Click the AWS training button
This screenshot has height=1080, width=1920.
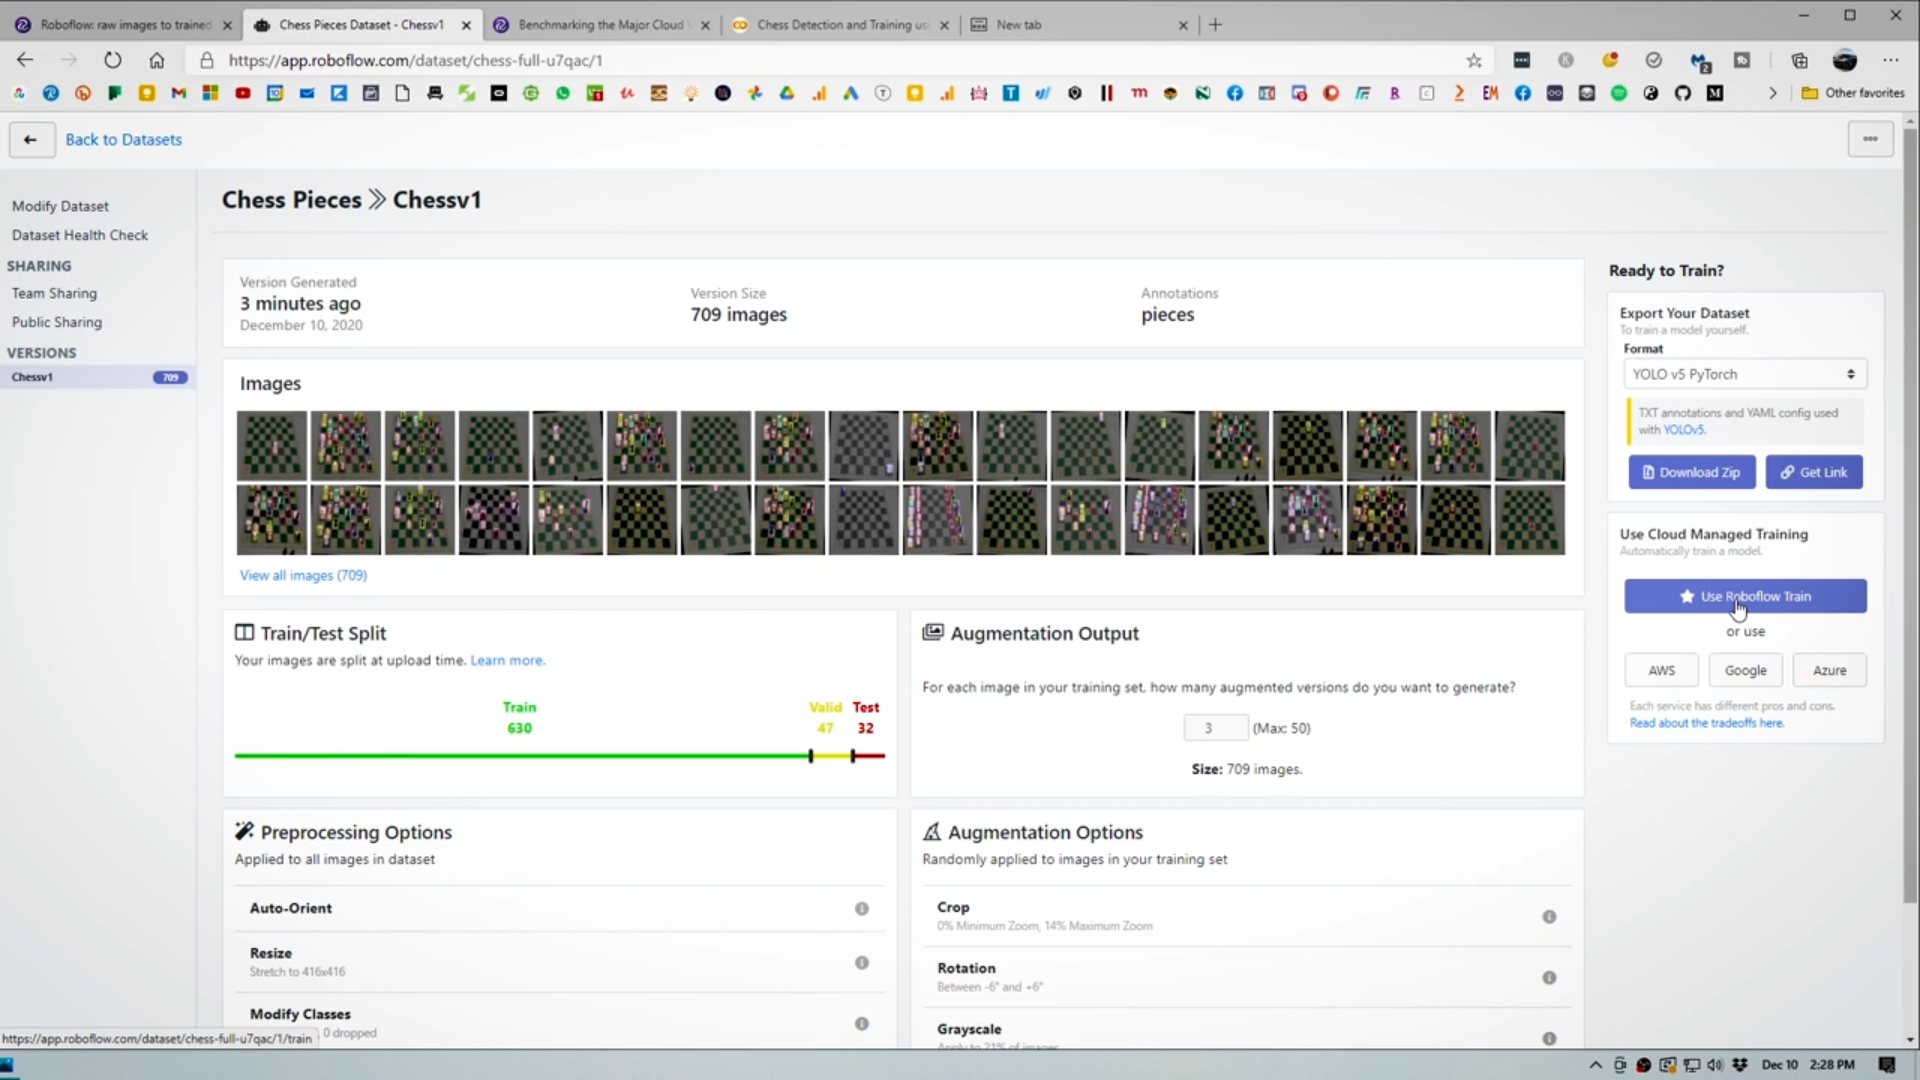[1661, 670]
